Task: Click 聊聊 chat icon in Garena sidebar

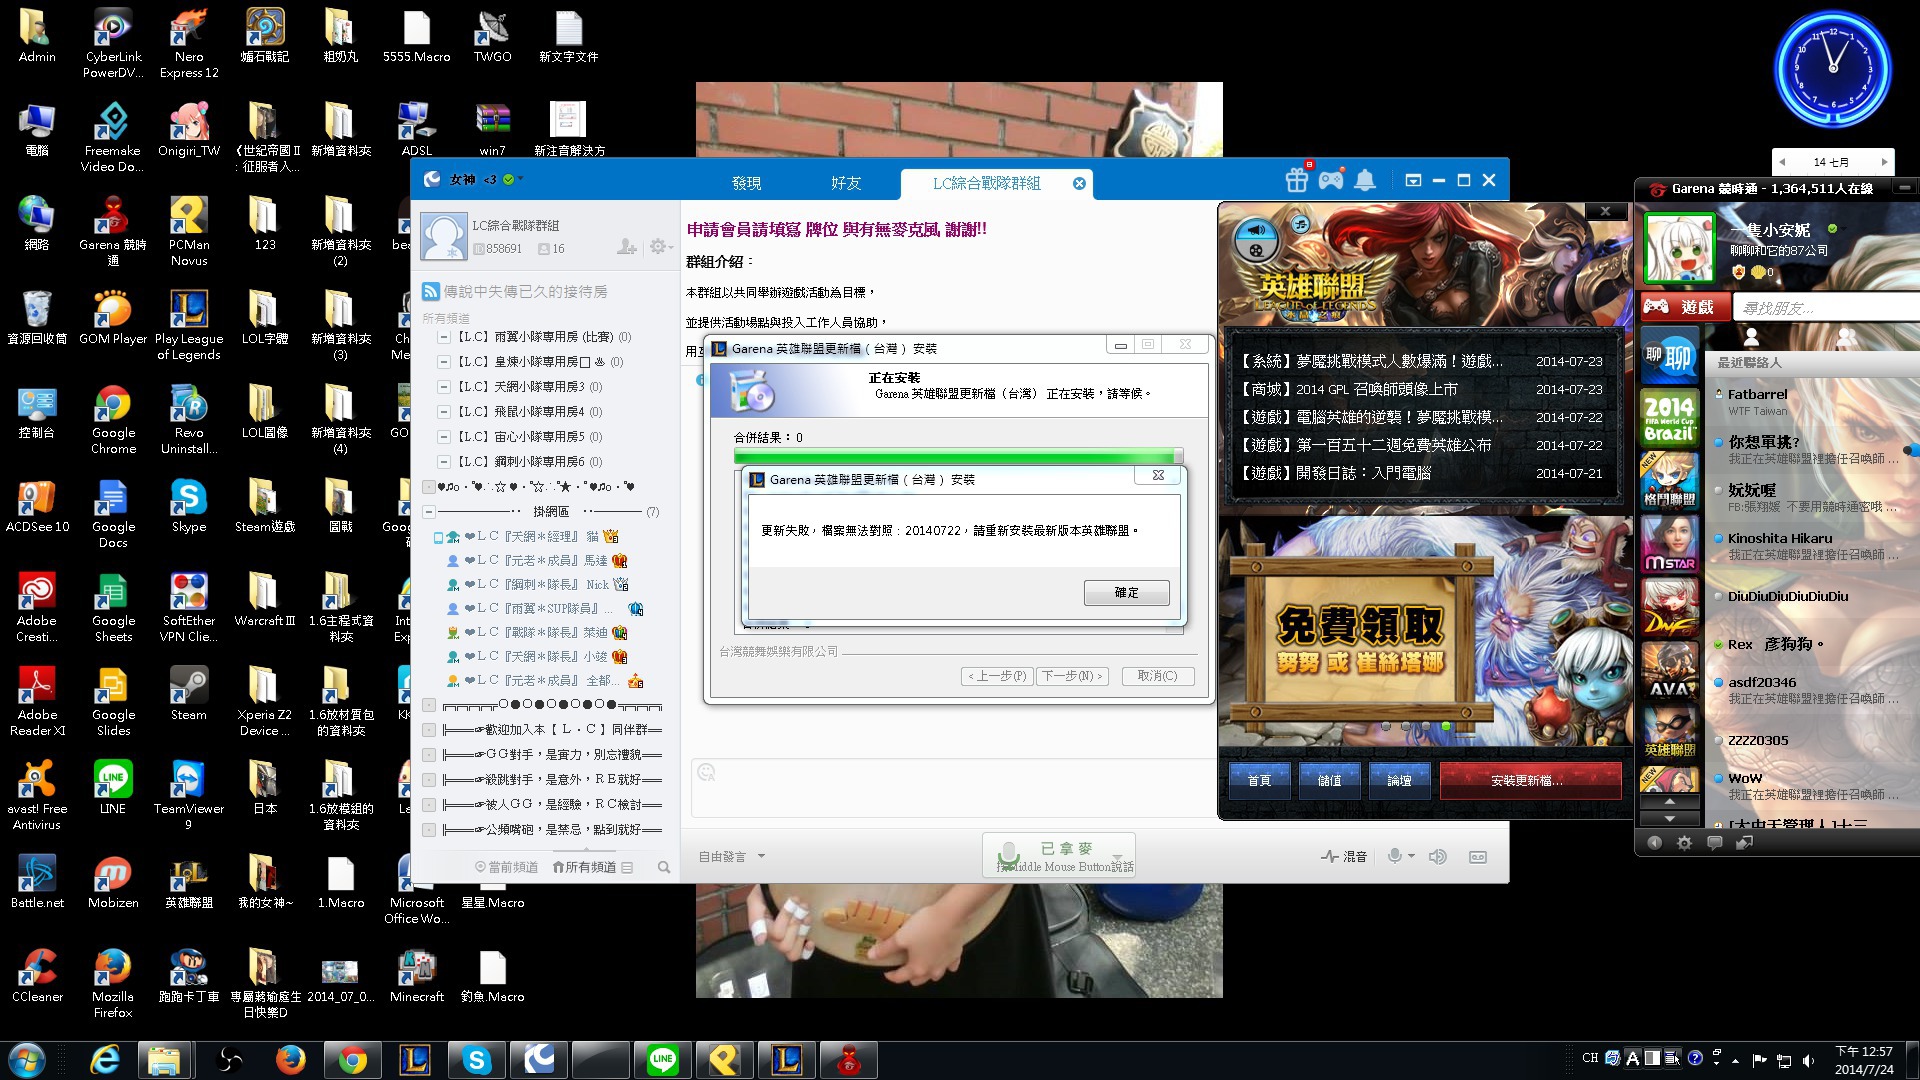Action: pyautogui.click(x=1669, y=355)
